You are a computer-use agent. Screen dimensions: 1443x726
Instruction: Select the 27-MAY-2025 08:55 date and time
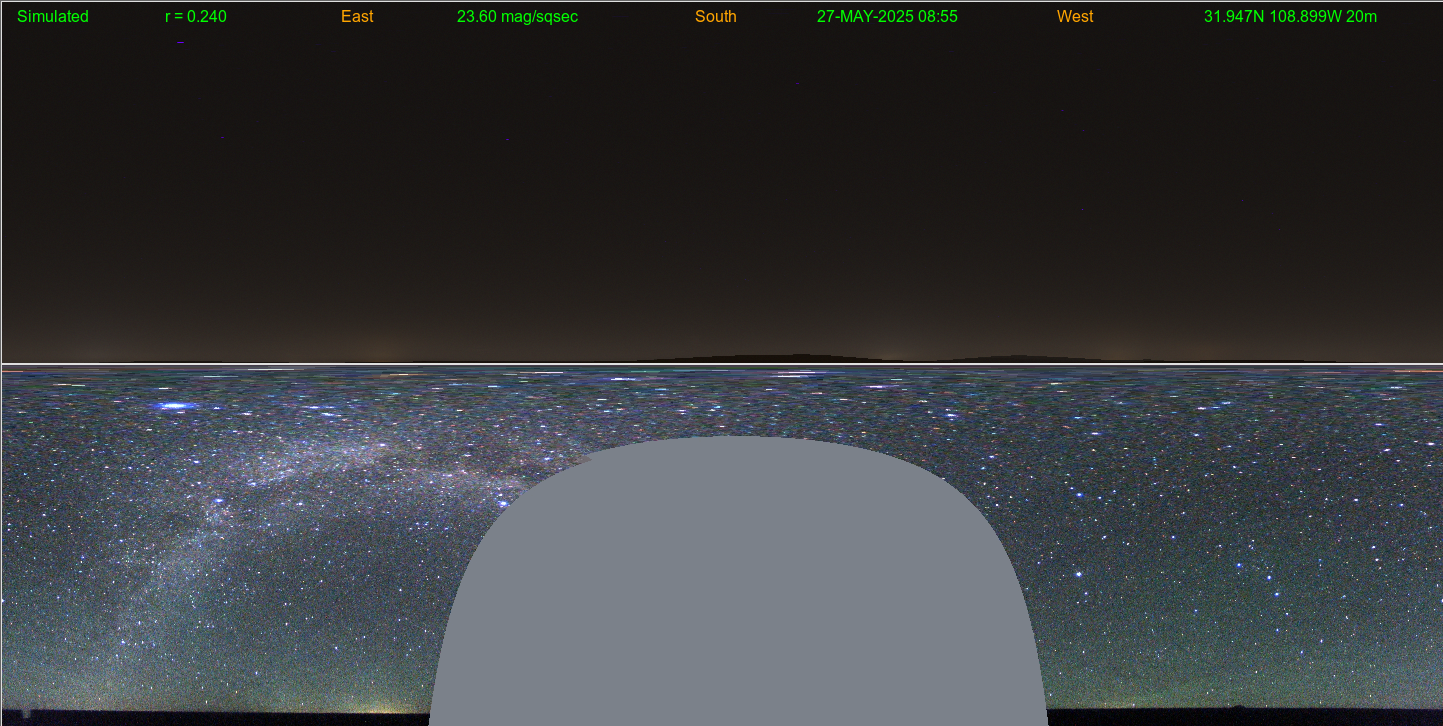[x=887, y=17]
